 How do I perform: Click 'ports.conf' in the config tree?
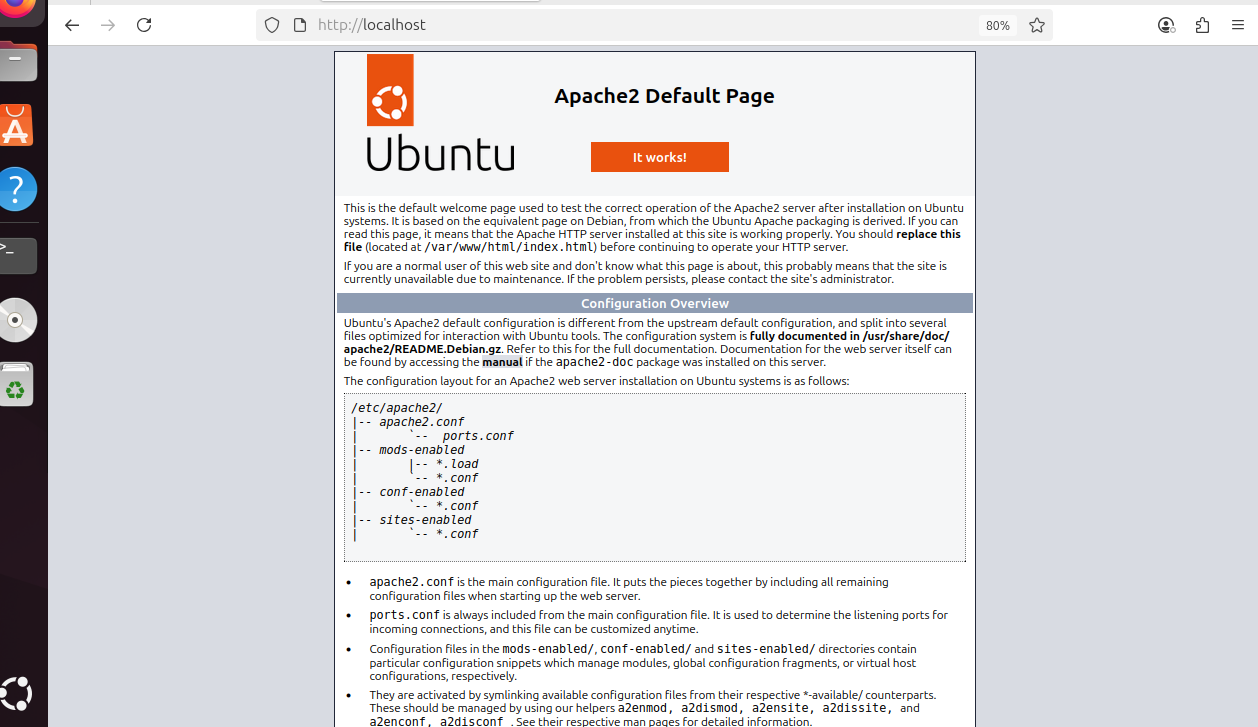coord(478,436)
